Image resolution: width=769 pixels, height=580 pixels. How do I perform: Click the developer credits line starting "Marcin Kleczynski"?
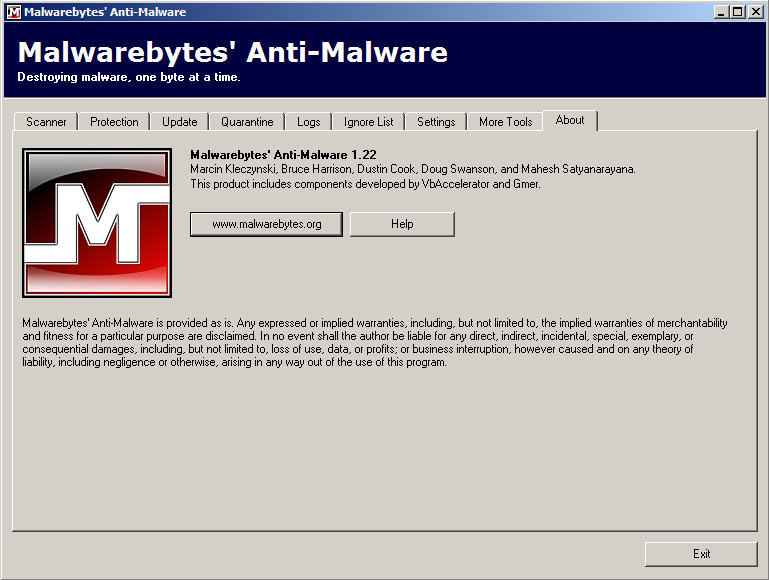413,169
